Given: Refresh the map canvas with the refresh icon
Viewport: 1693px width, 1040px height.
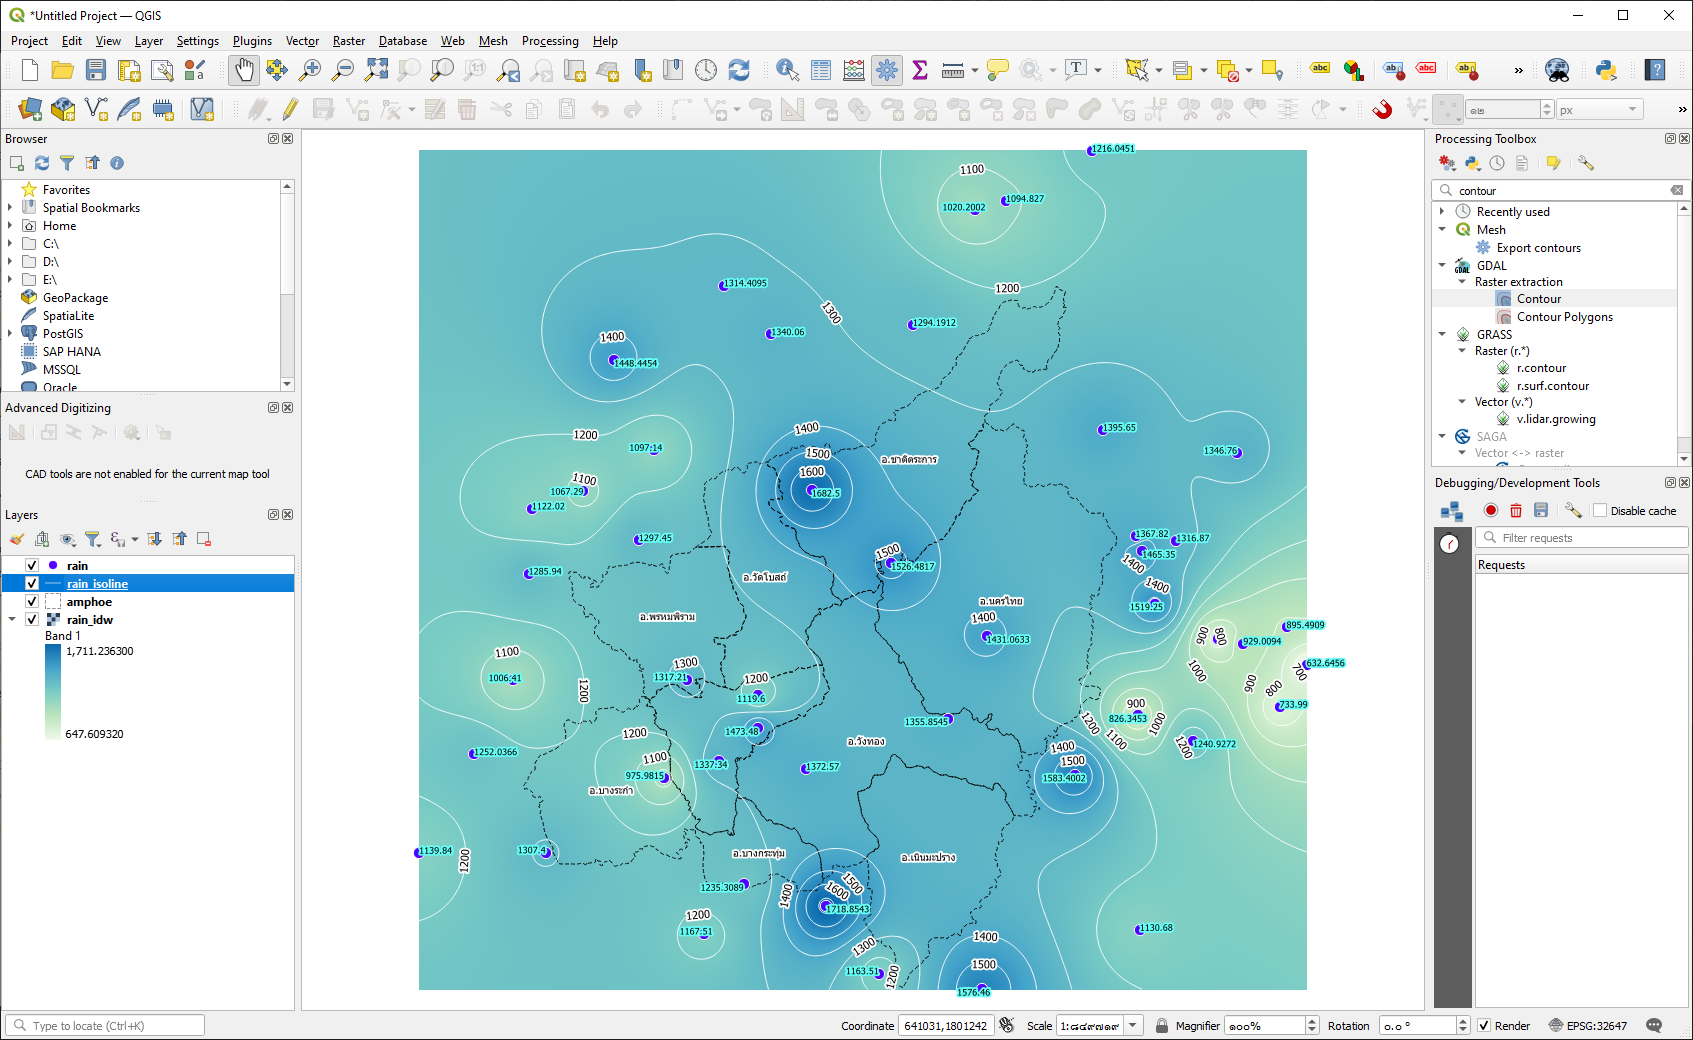Looking at the screenshot, I should point(738,70).
